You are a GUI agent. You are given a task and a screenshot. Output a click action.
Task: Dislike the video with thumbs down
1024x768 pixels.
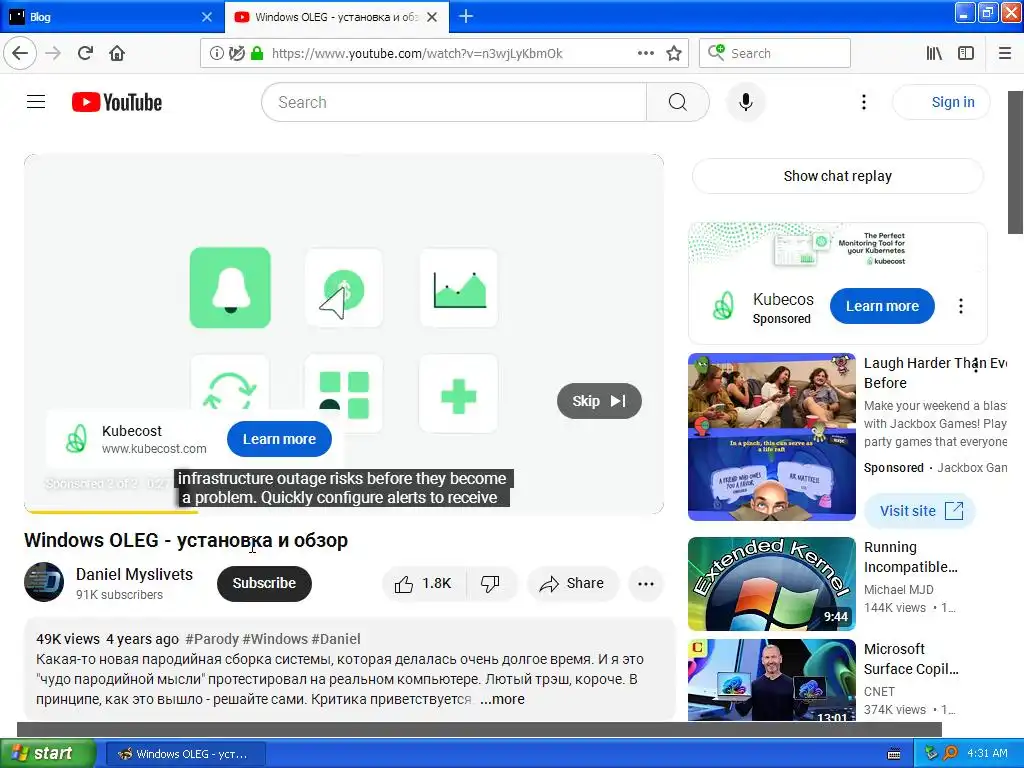point(490,583)
